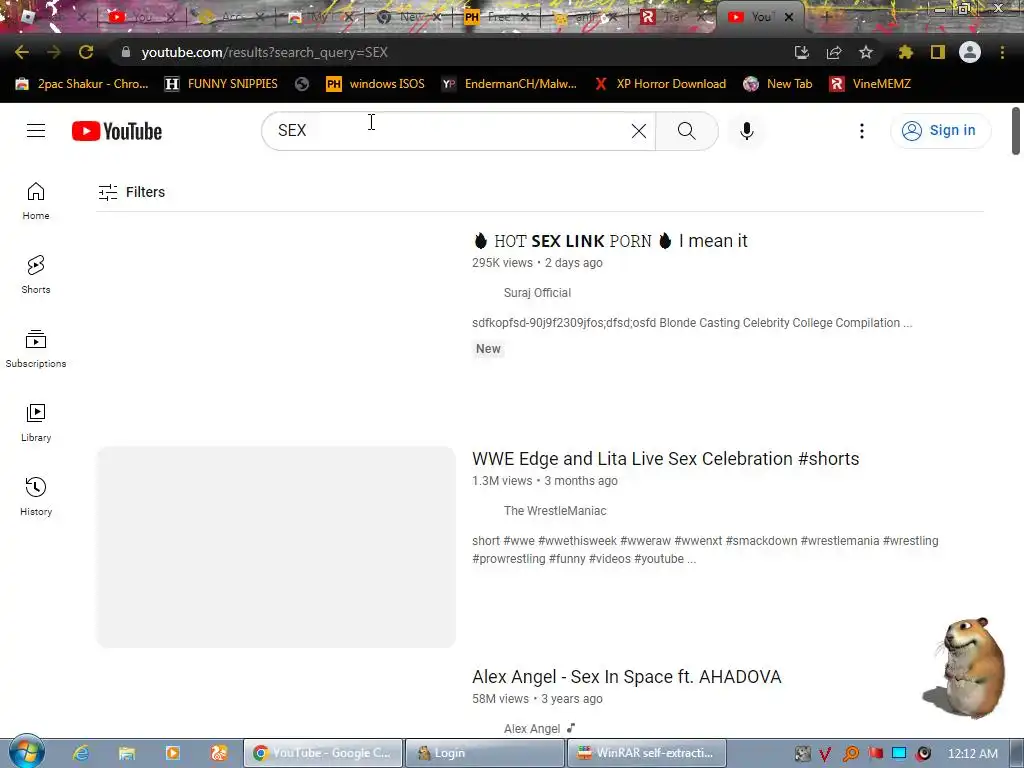
Task: Open the XP Horror Download bookmark
Action: (660, 84)
